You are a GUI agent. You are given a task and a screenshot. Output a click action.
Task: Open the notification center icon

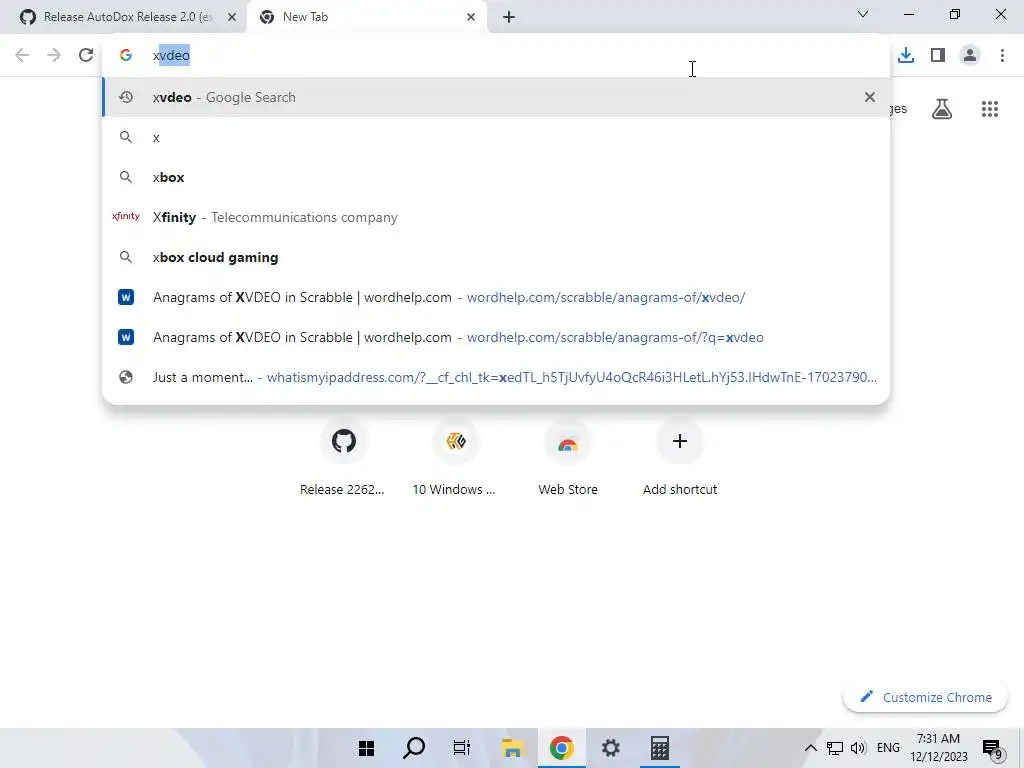(x=992, y=748)
